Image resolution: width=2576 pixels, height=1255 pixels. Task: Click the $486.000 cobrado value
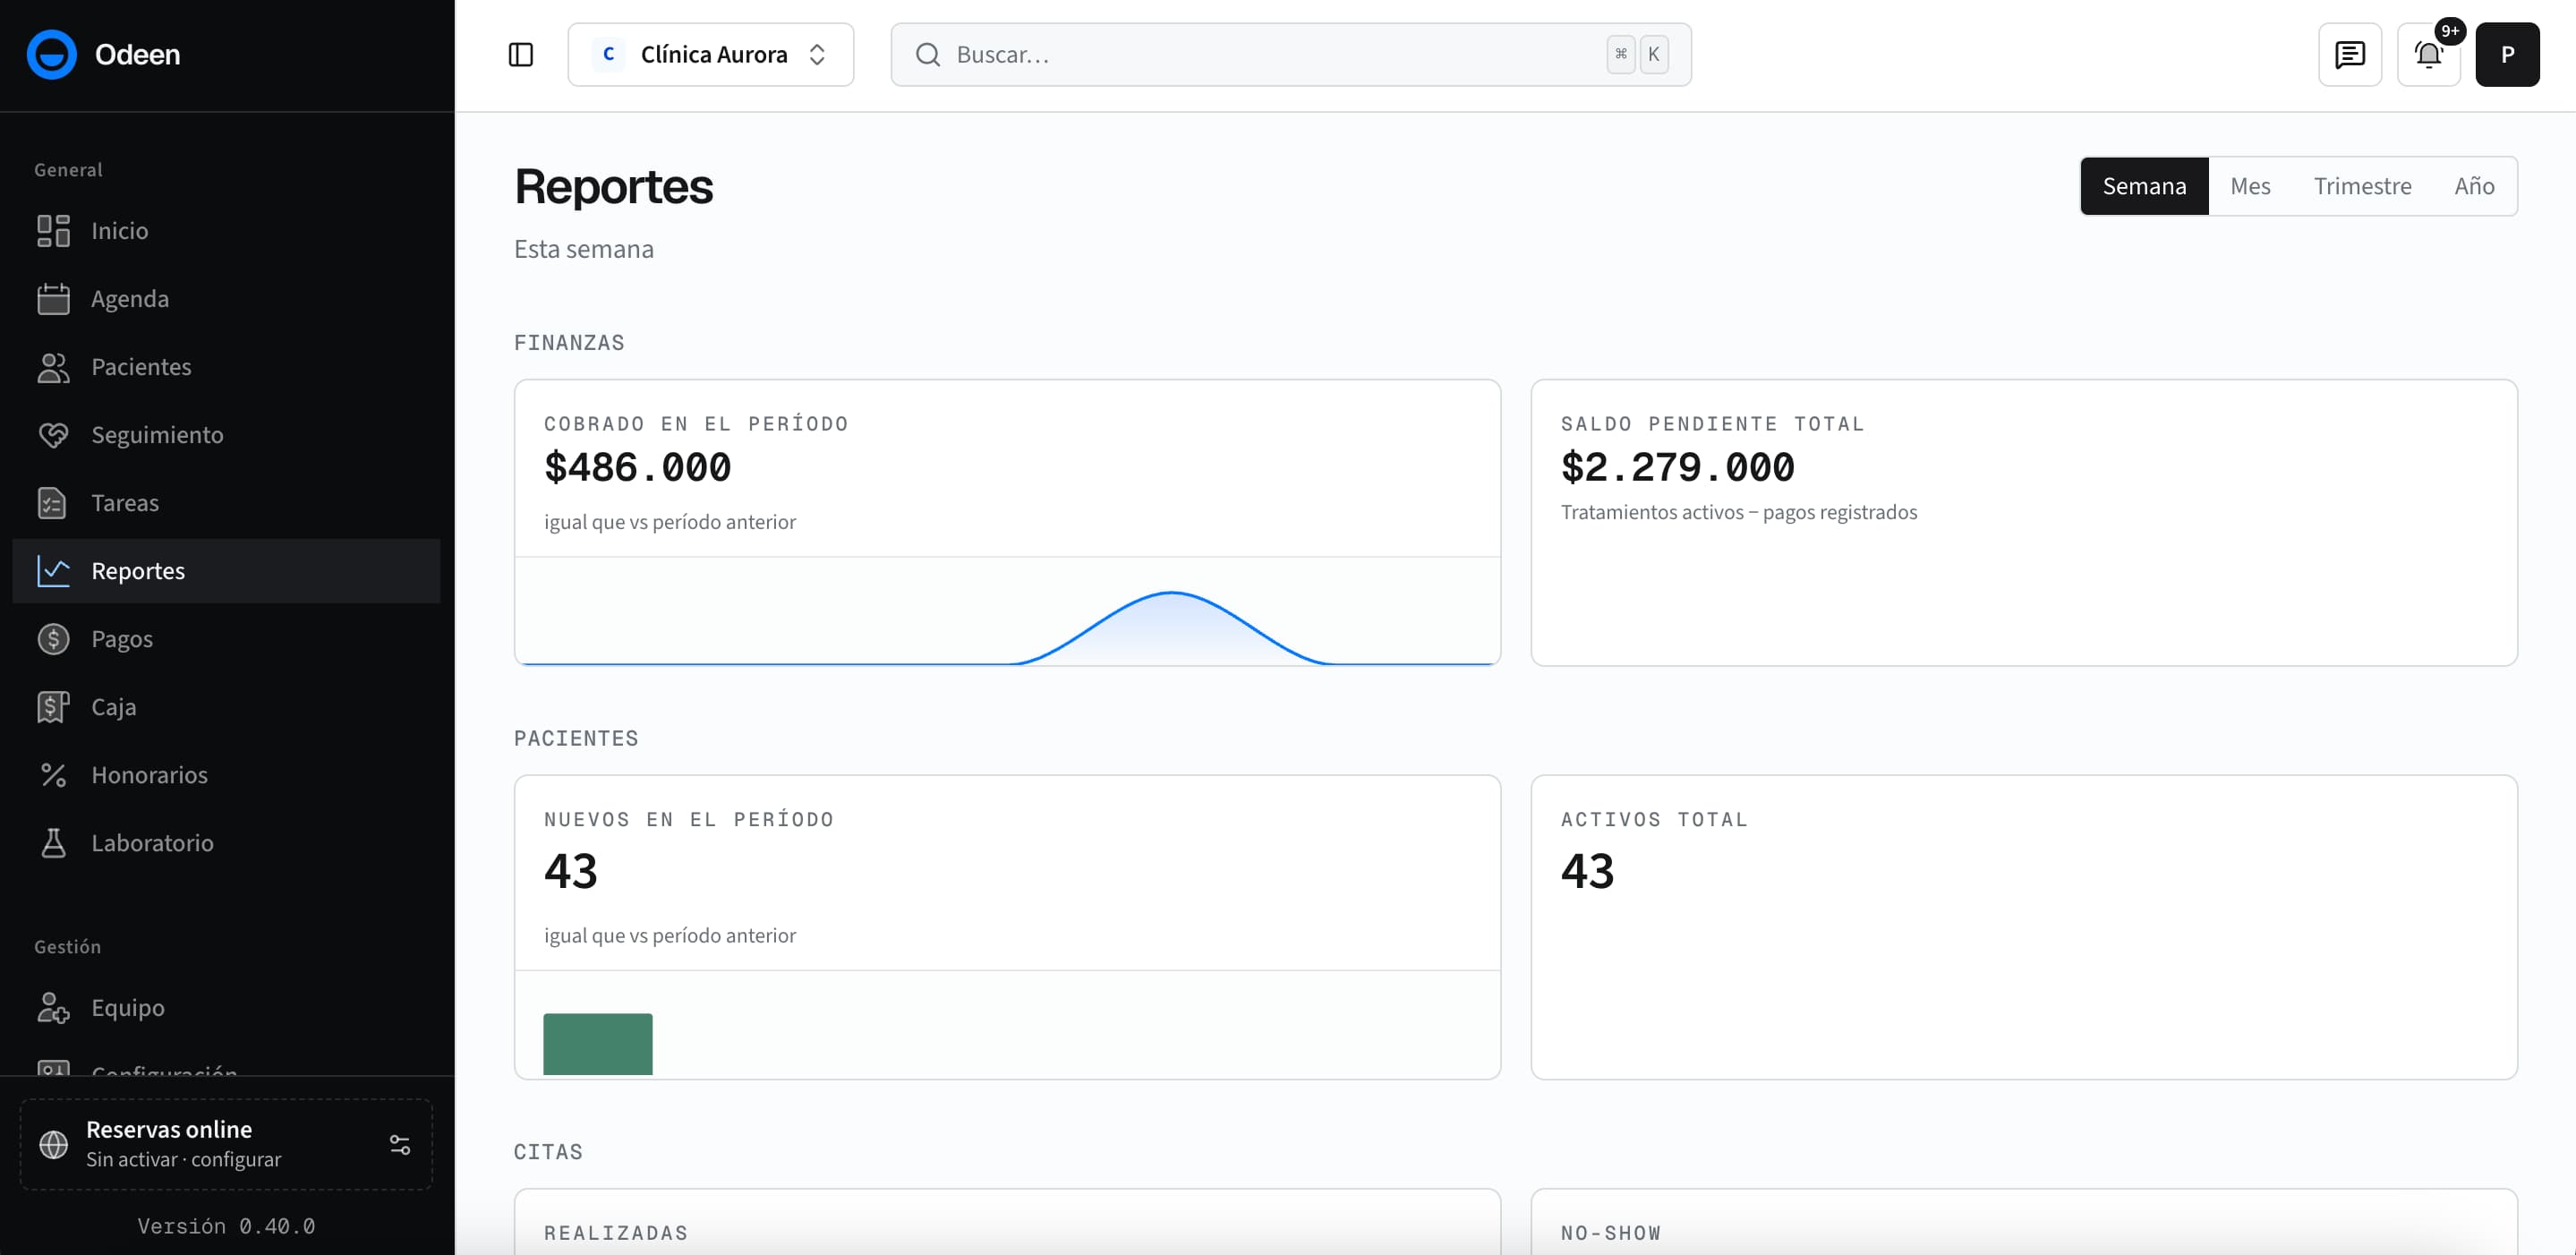coord(637,467)
